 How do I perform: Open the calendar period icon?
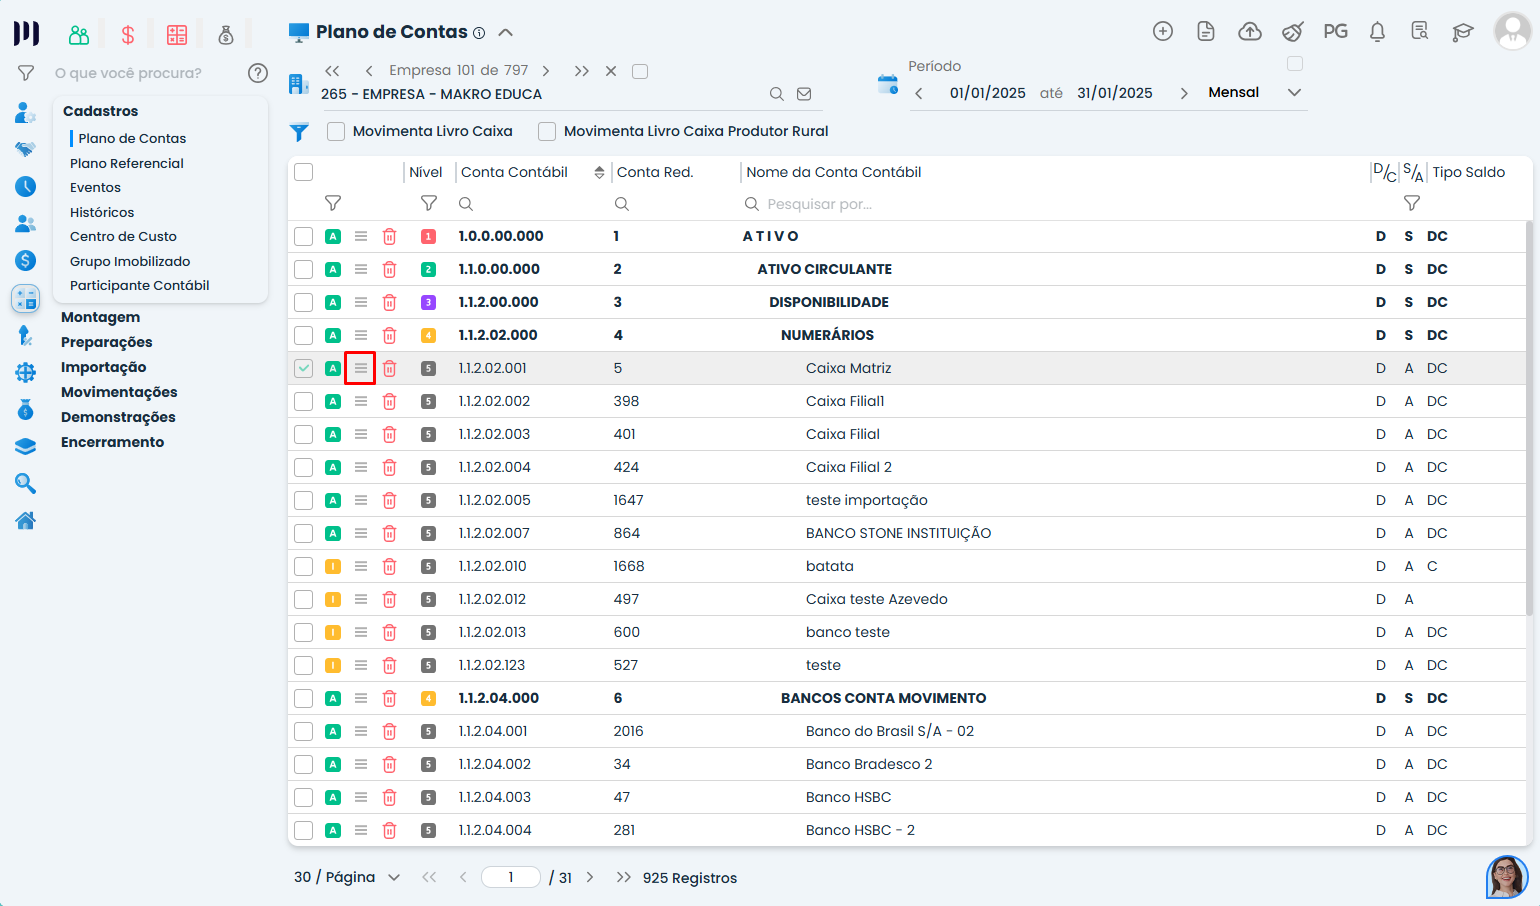coord(887,85)
